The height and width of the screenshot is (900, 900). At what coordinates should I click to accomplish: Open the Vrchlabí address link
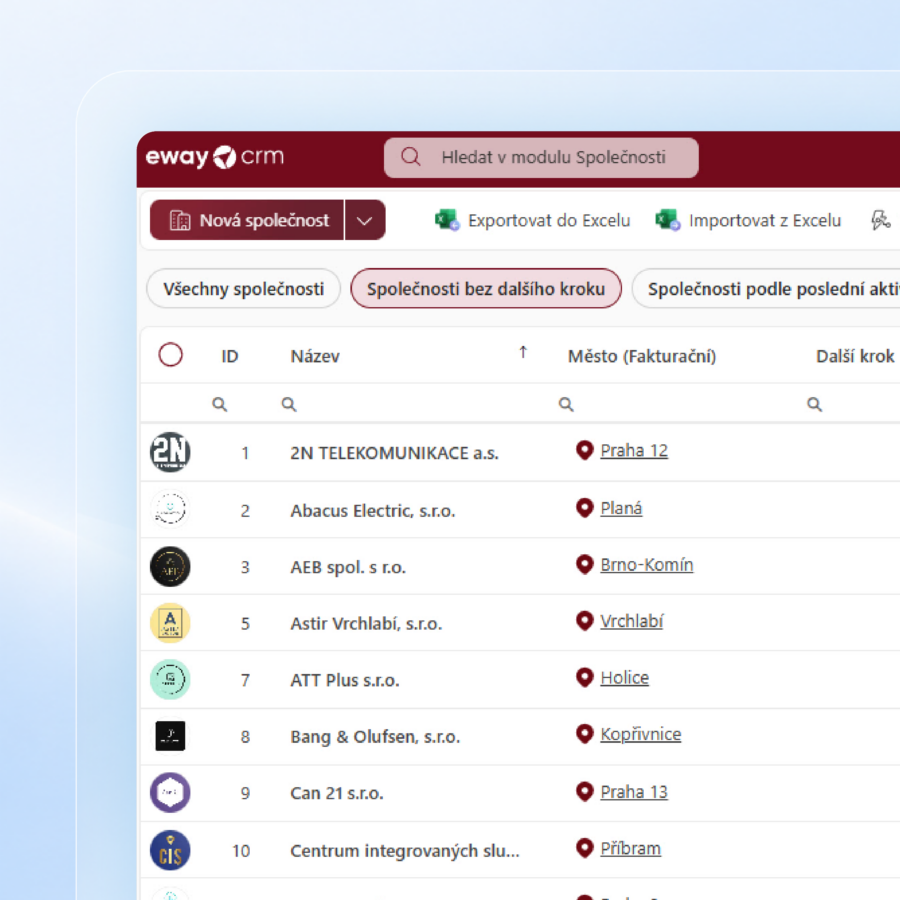coord(632,621)
